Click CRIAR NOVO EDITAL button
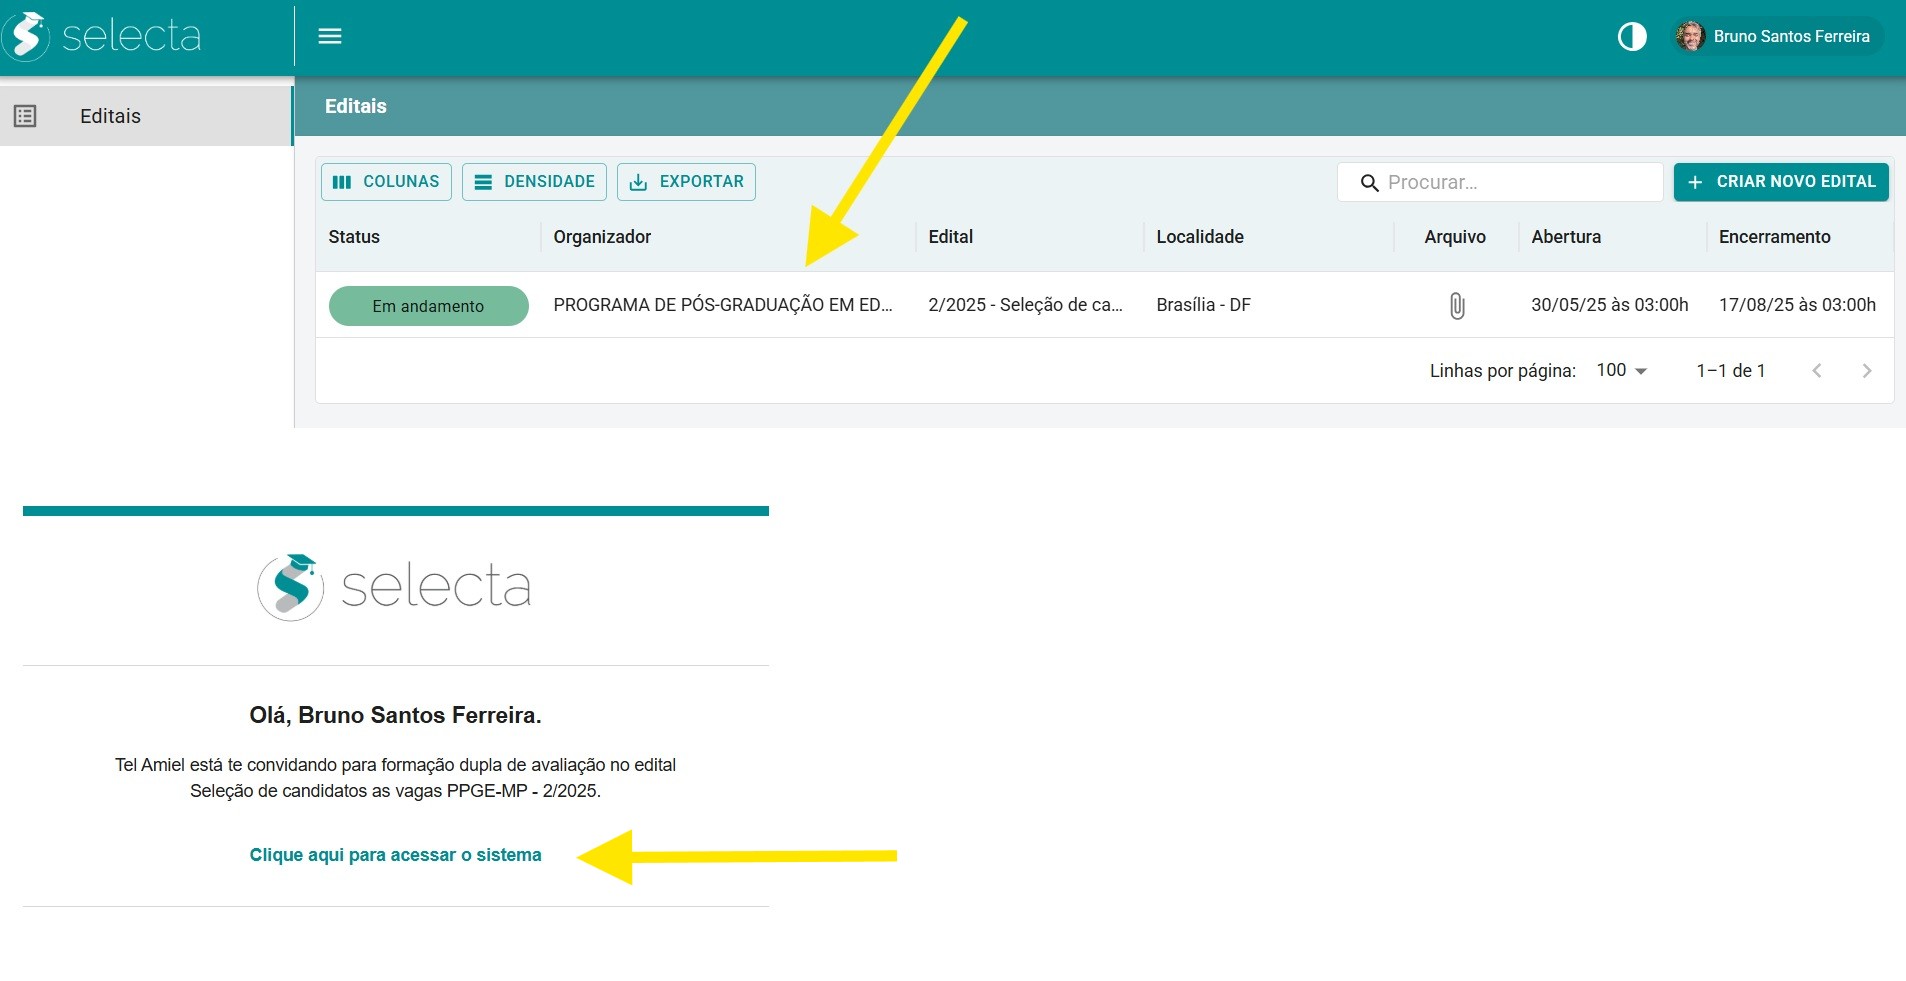The height and width of the screenshot is (981, 1906). click(x=1781, y=182)
